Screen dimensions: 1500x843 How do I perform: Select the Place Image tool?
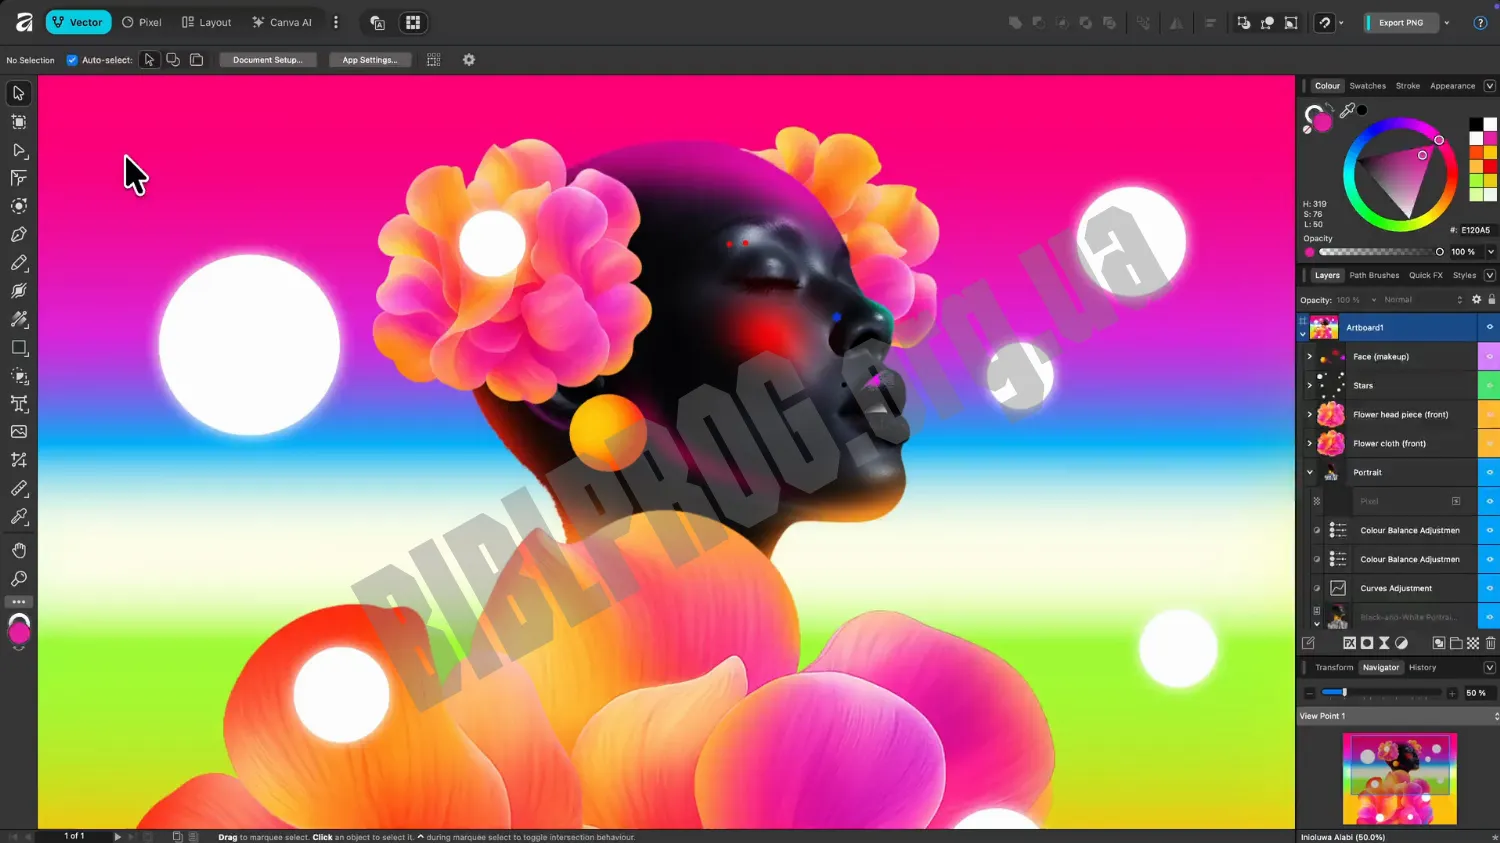pos(18,432)
